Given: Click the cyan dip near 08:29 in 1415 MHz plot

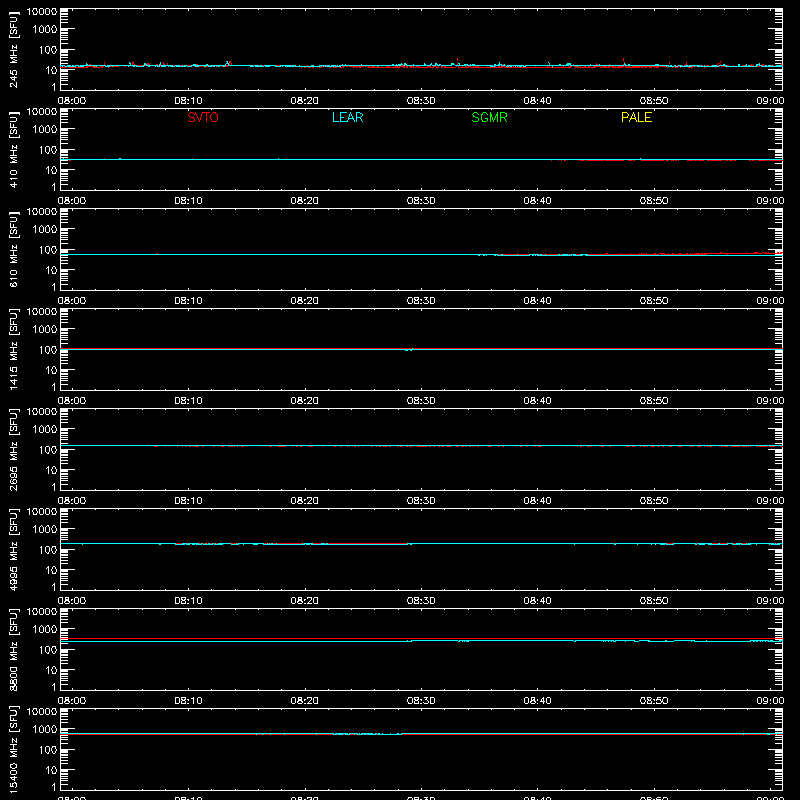Looking at the screenshot, I should tap(409, 350).
